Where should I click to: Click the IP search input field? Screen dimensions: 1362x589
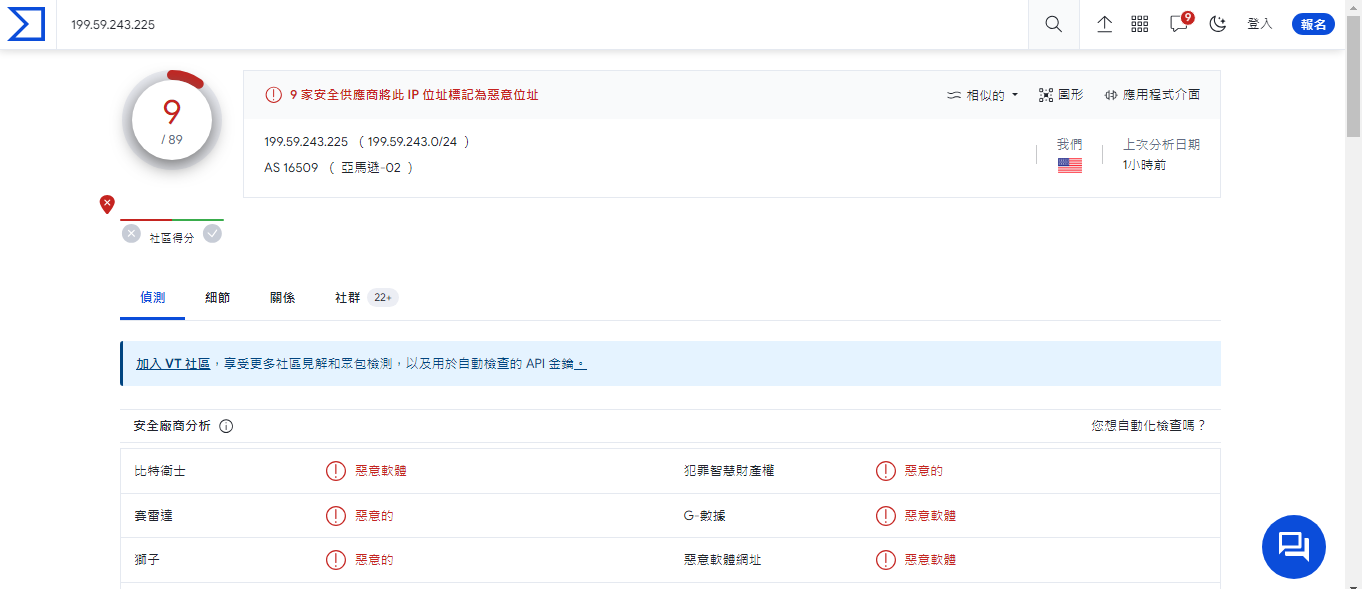click(542, 24)
